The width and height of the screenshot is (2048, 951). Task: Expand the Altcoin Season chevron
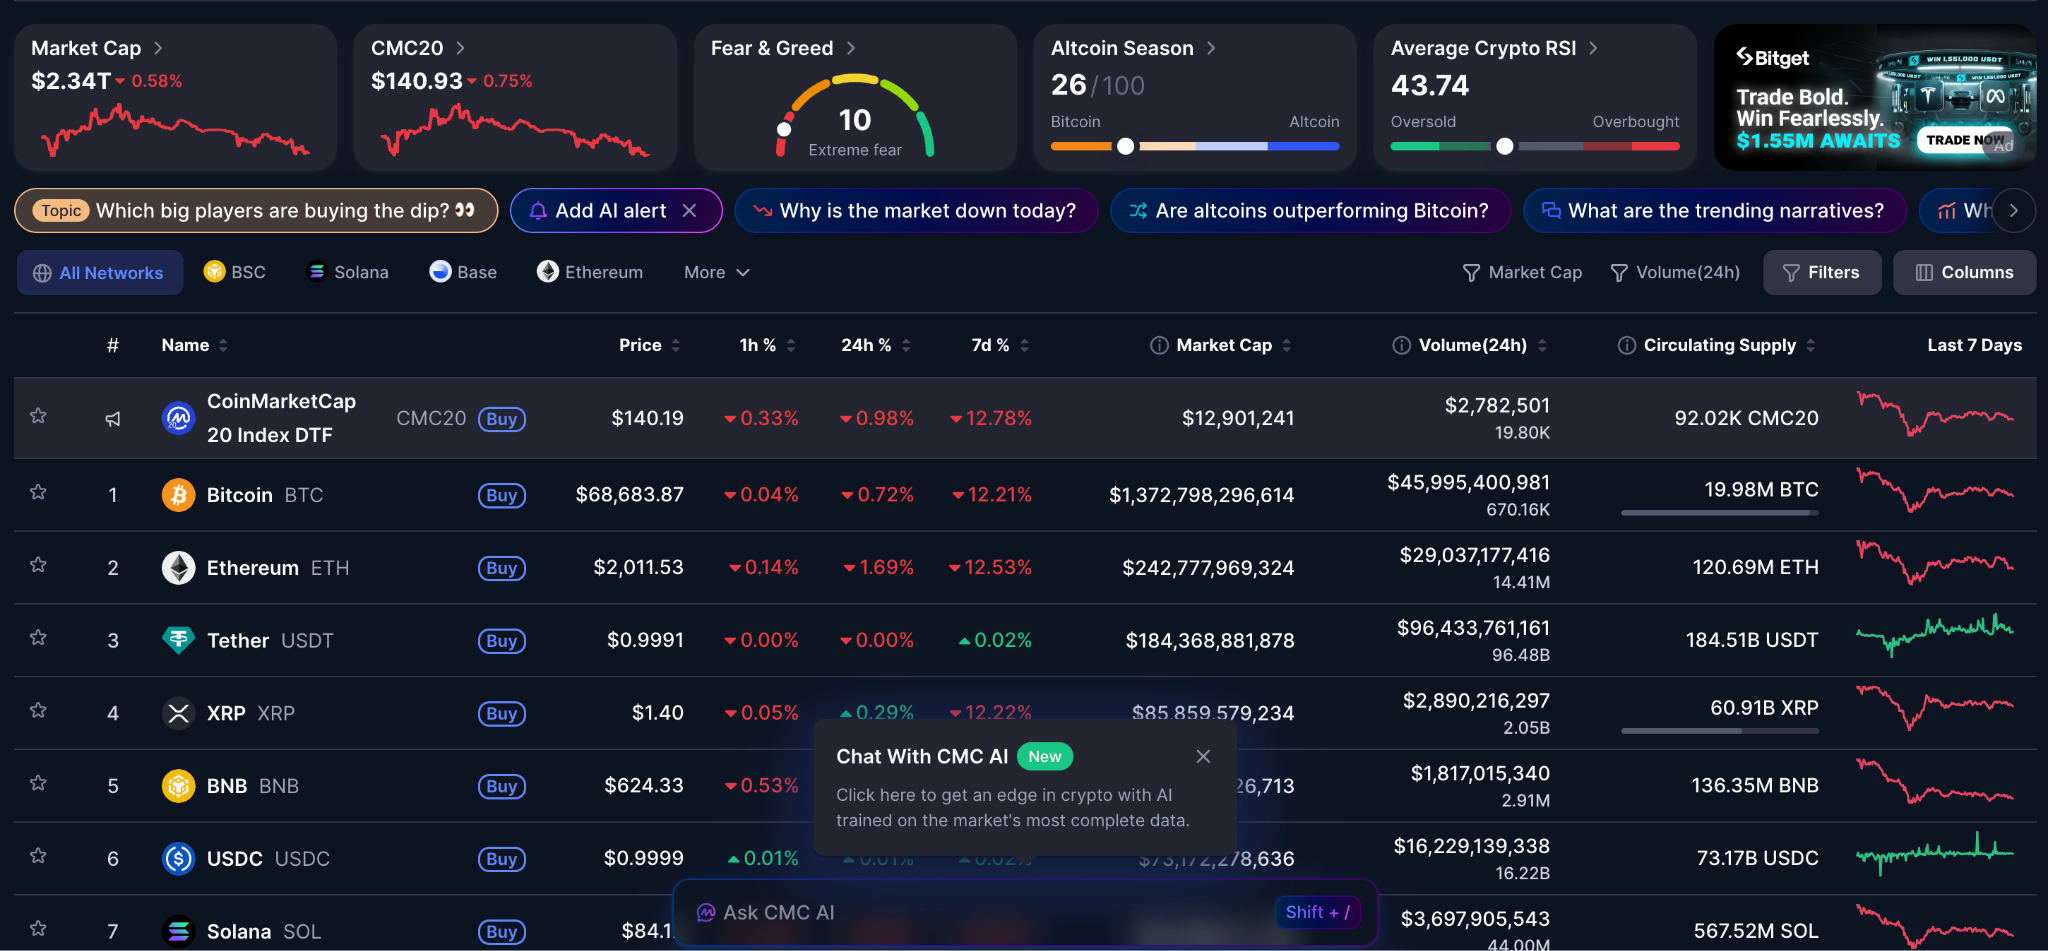coord(1210,47)
